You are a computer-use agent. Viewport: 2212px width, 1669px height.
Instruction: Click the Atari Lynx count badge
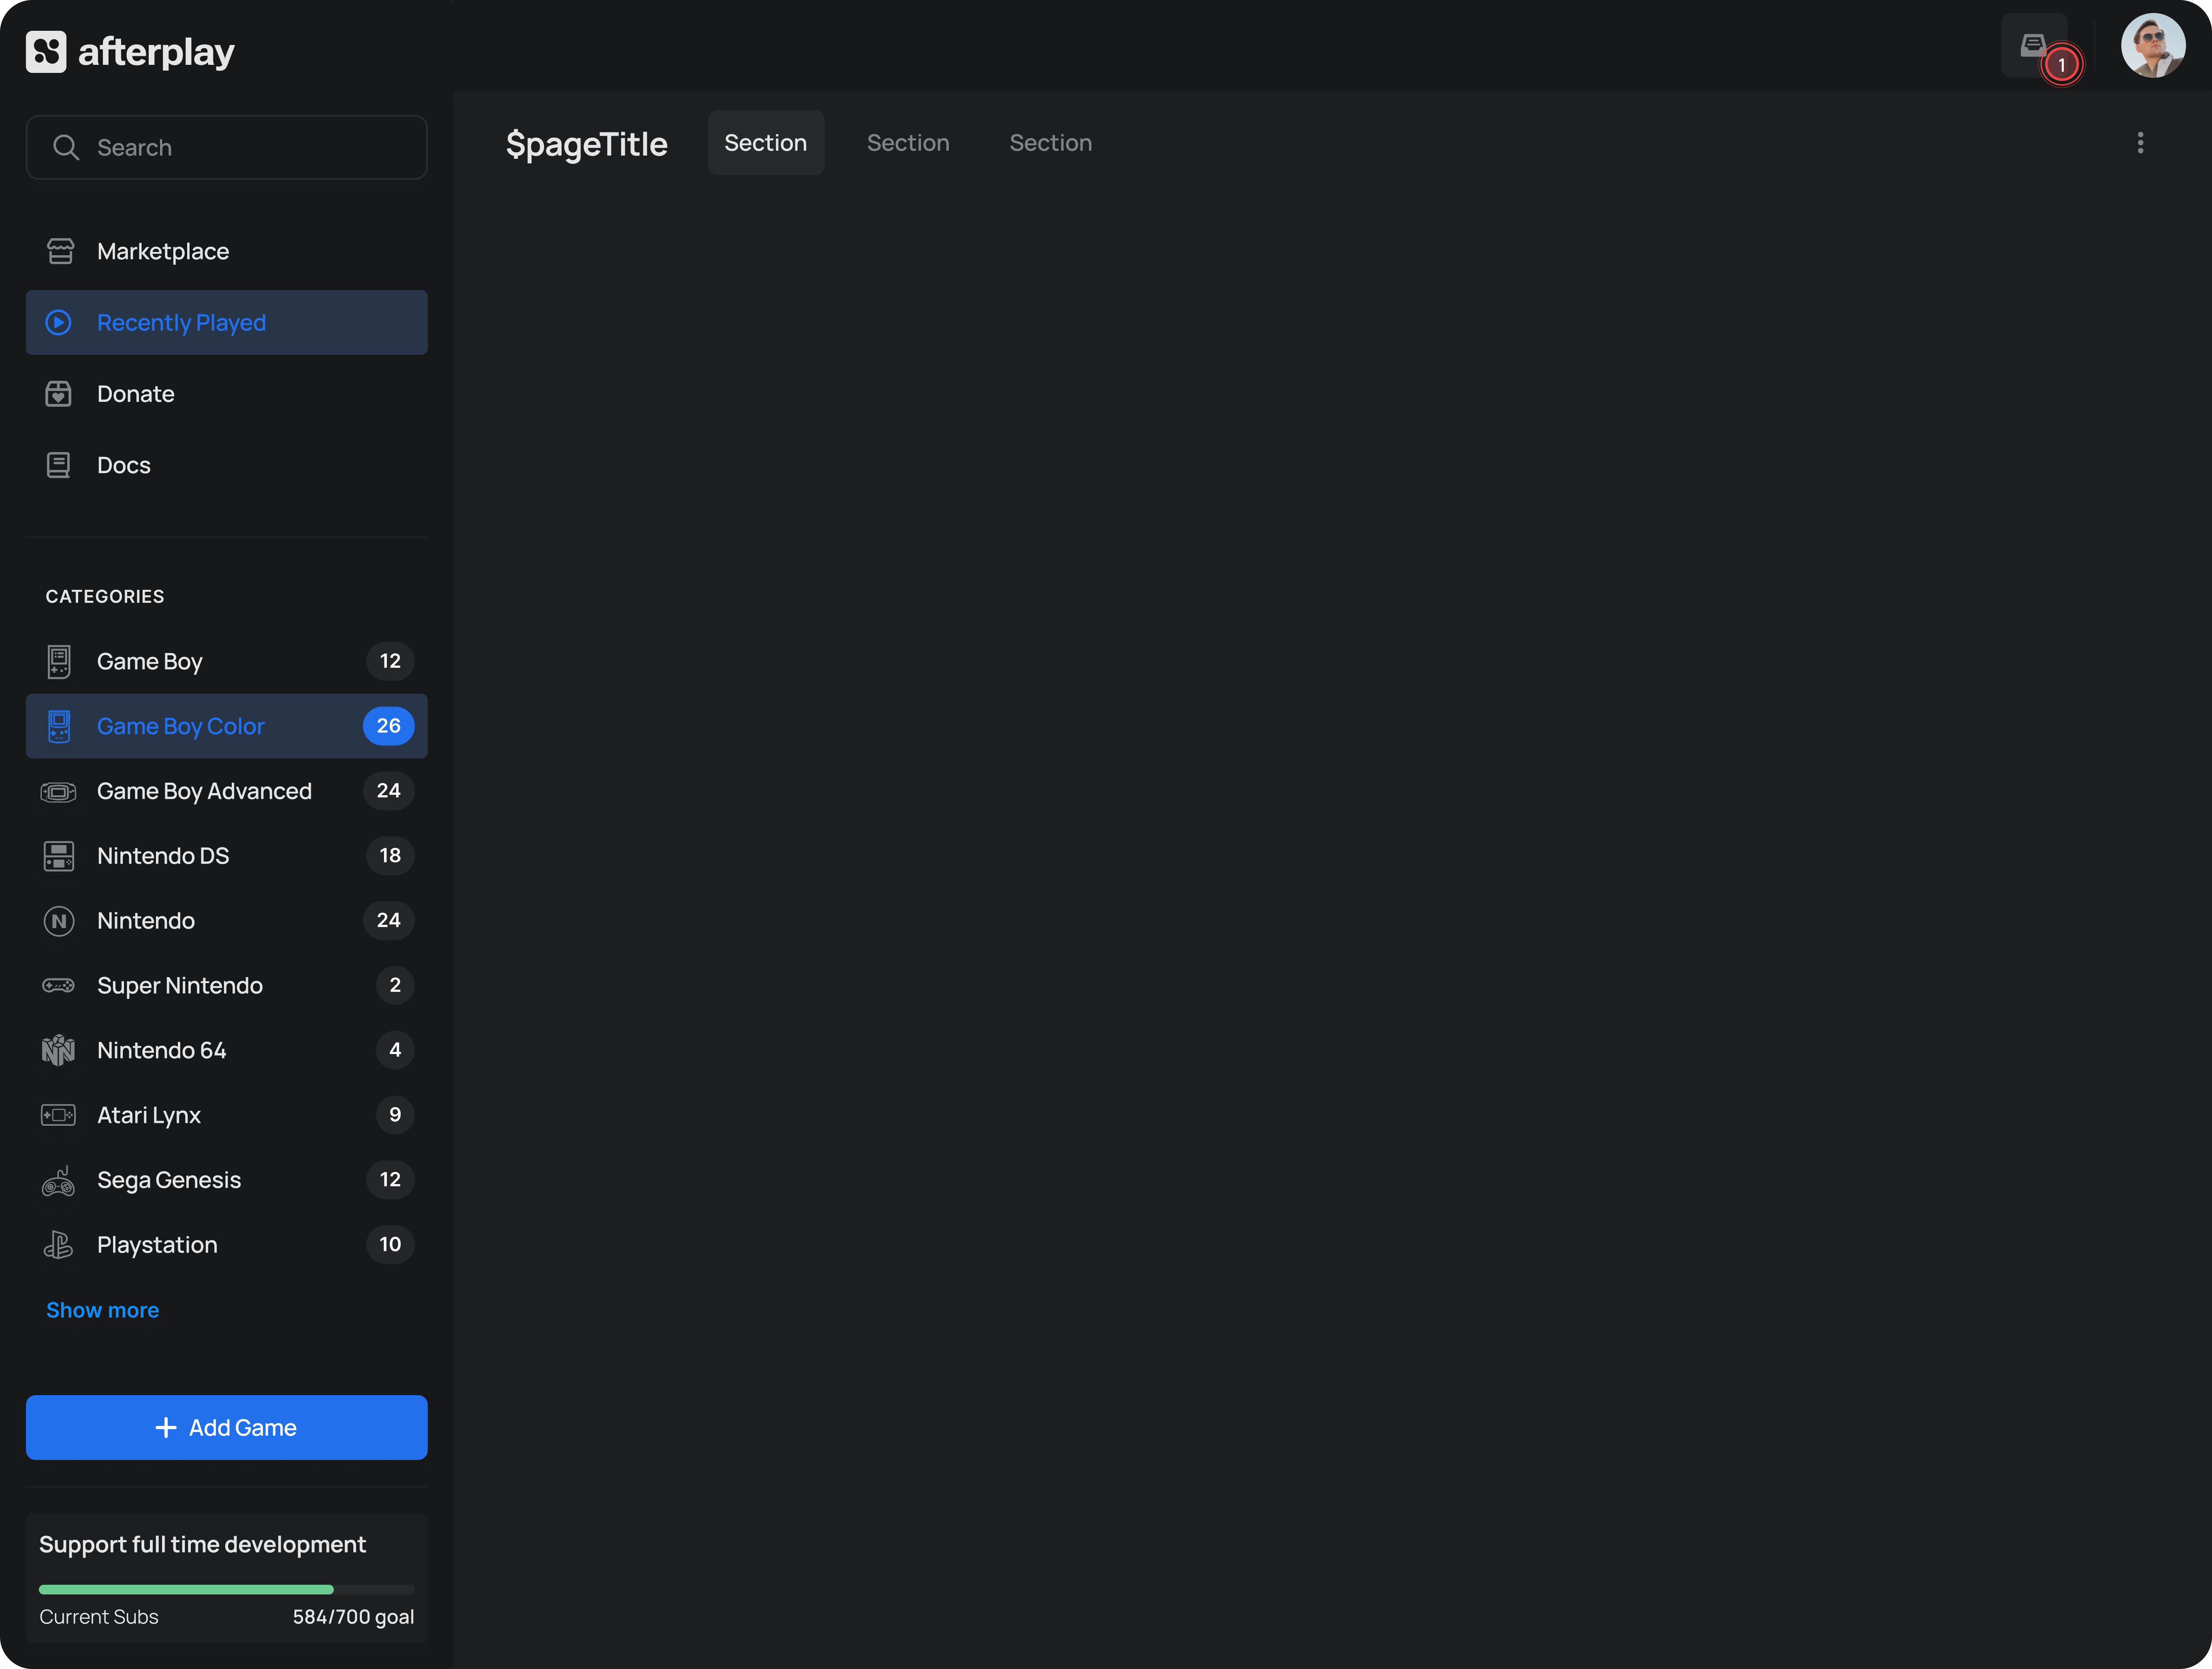(395, 1115)
